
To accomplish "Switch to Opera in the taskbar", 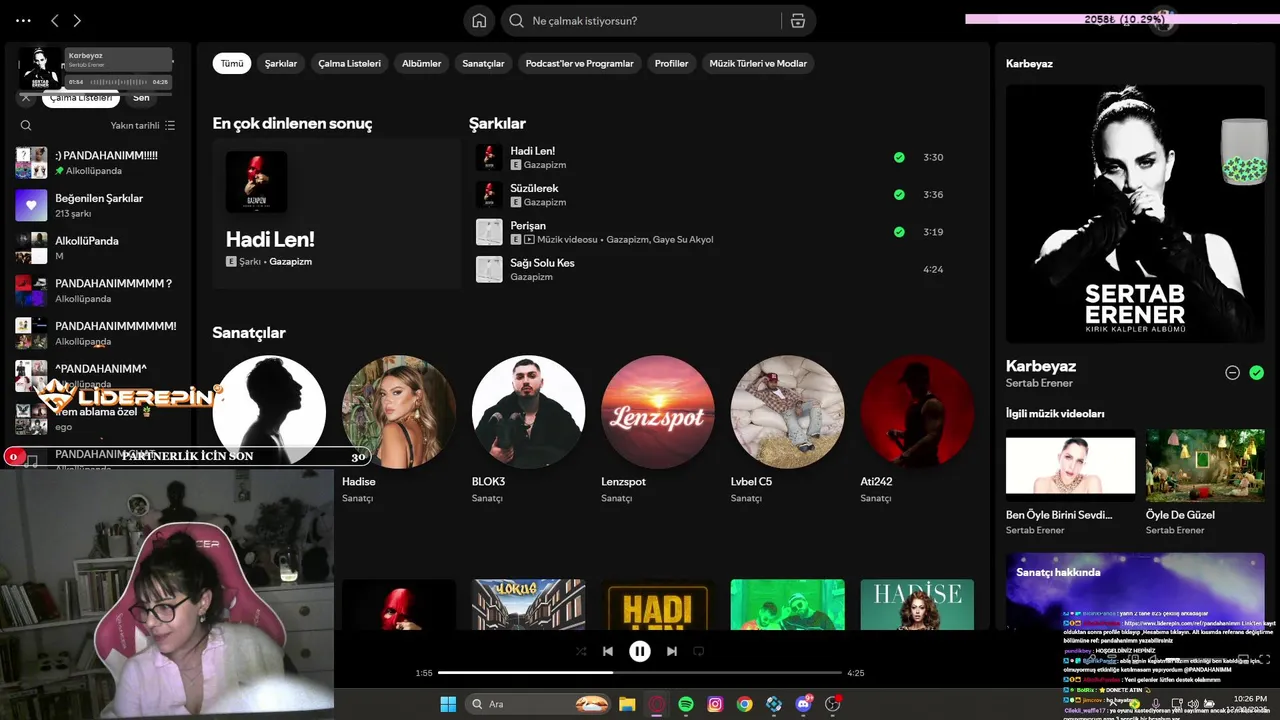I will point(657,704).
